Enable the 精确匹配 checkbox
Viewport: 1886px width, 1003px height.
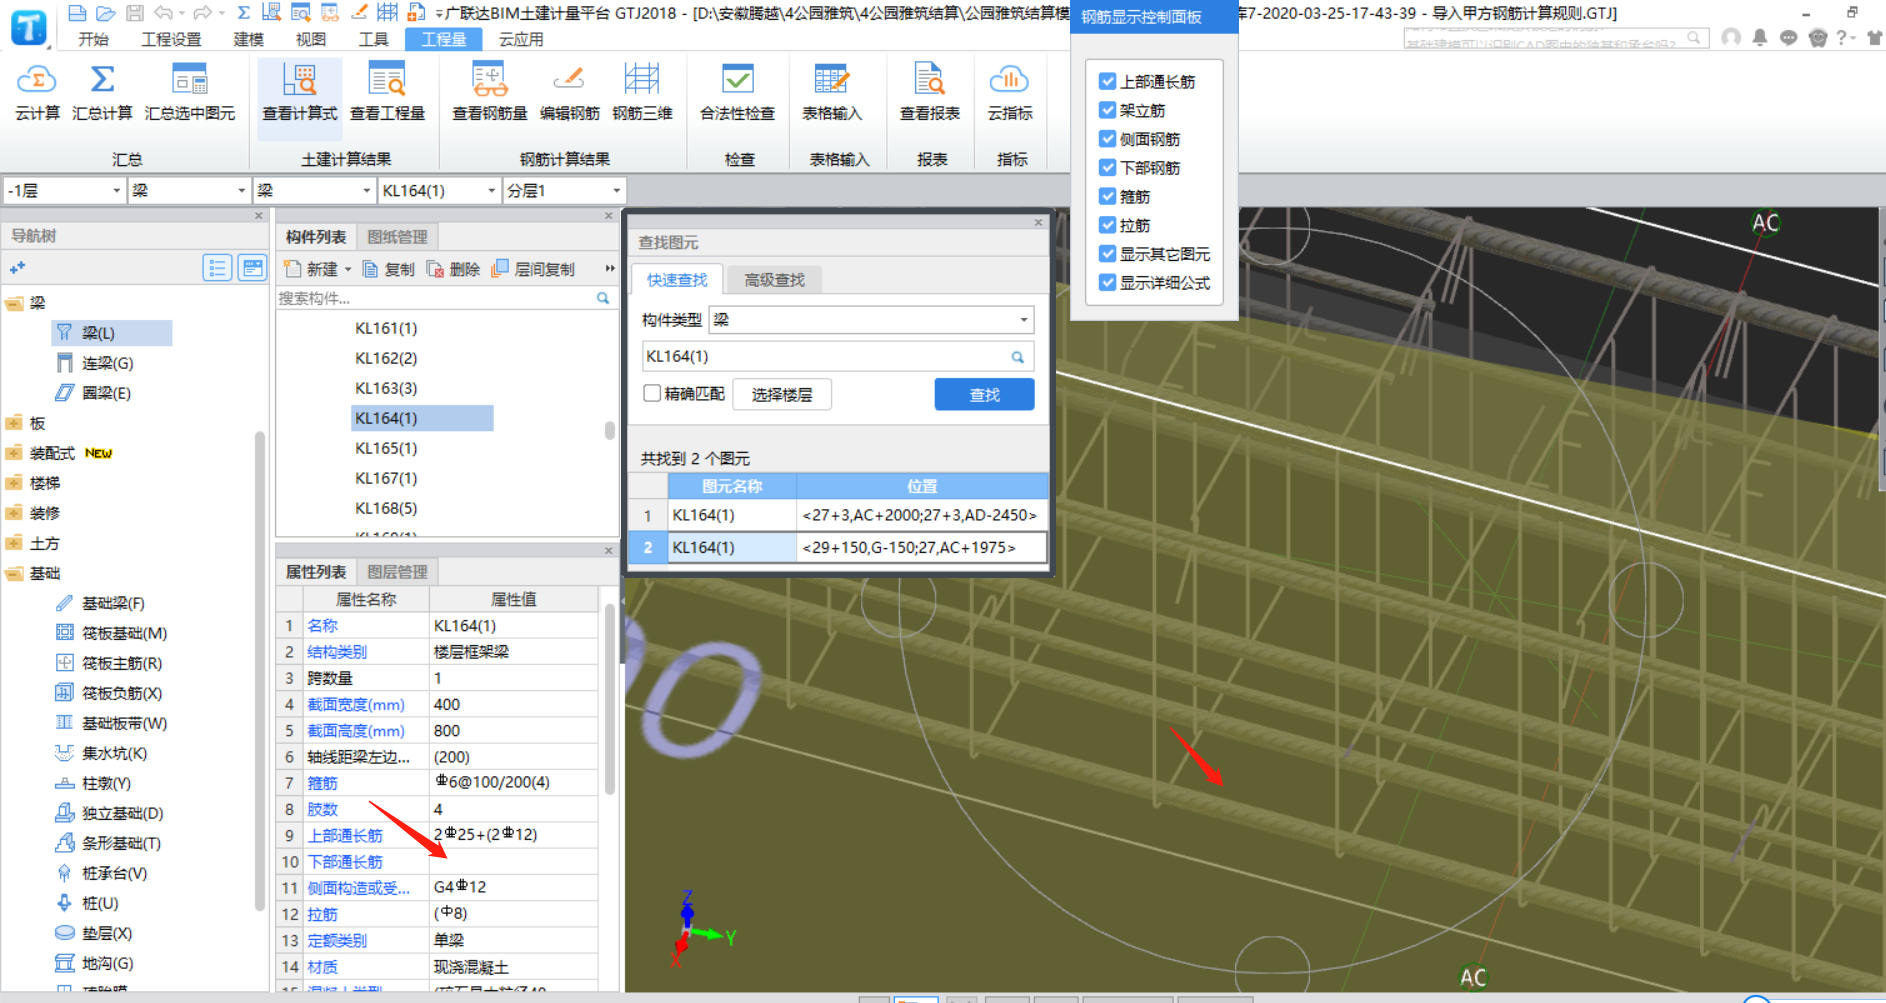(x=652, y=394)
